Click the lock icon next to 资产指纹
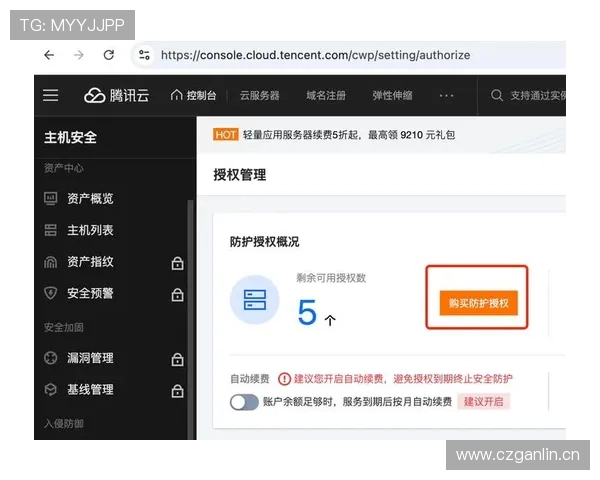This screenshot has width=600, height=480. point(177,263)
